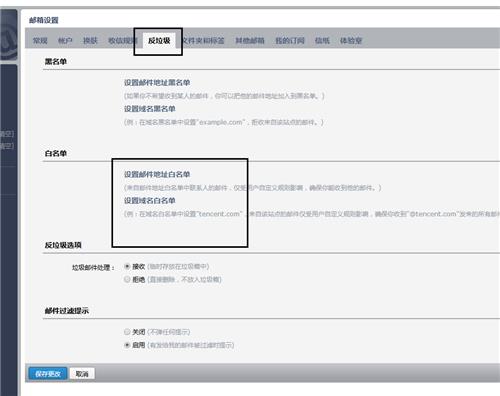The image size is (500, 396).
Task: Click the 设置邮件地址黑名单 link
Action: click(x=157, y=83)
